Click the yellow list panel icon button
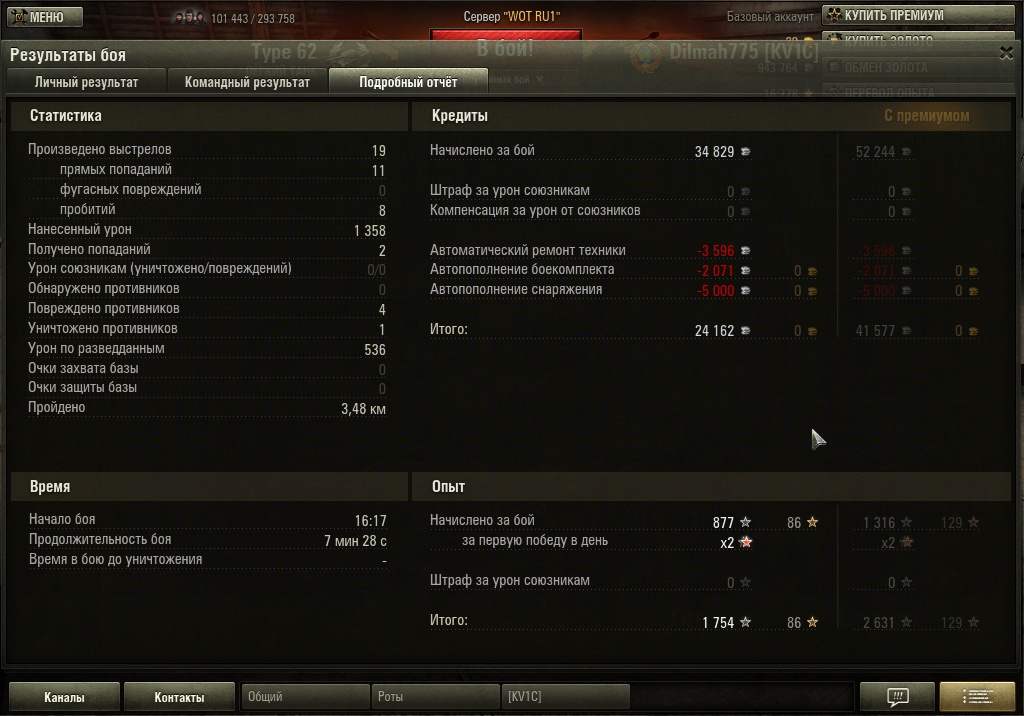 (x=978, y=696)
